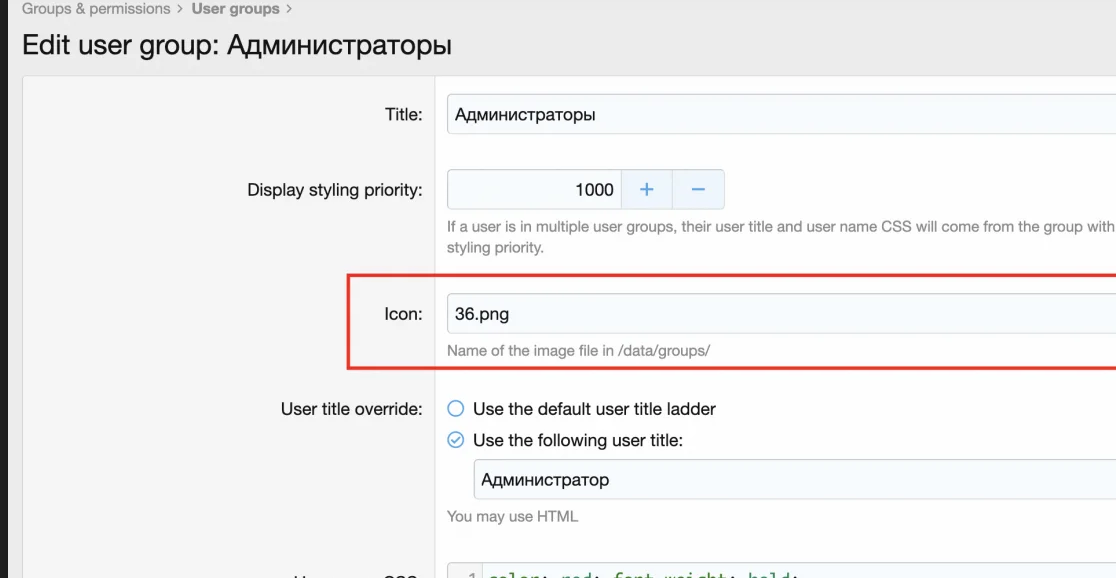Viewport: 1116px width, 578px height.
Task: Click the custom user title field "Администратор"
Action: click(790, 479)
